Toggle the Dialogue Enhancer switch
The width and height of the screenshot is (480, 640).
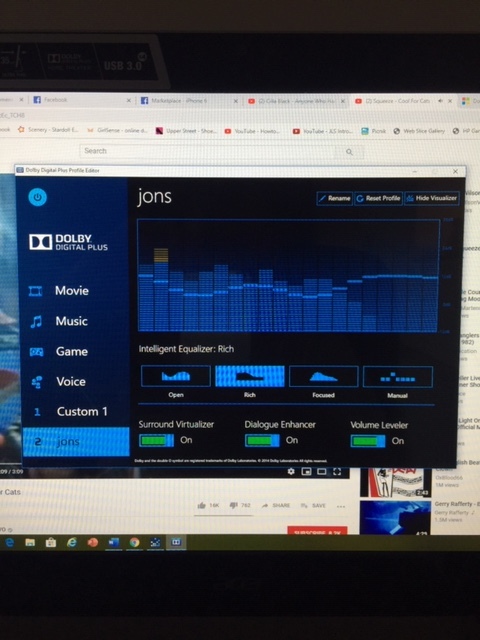262,441
